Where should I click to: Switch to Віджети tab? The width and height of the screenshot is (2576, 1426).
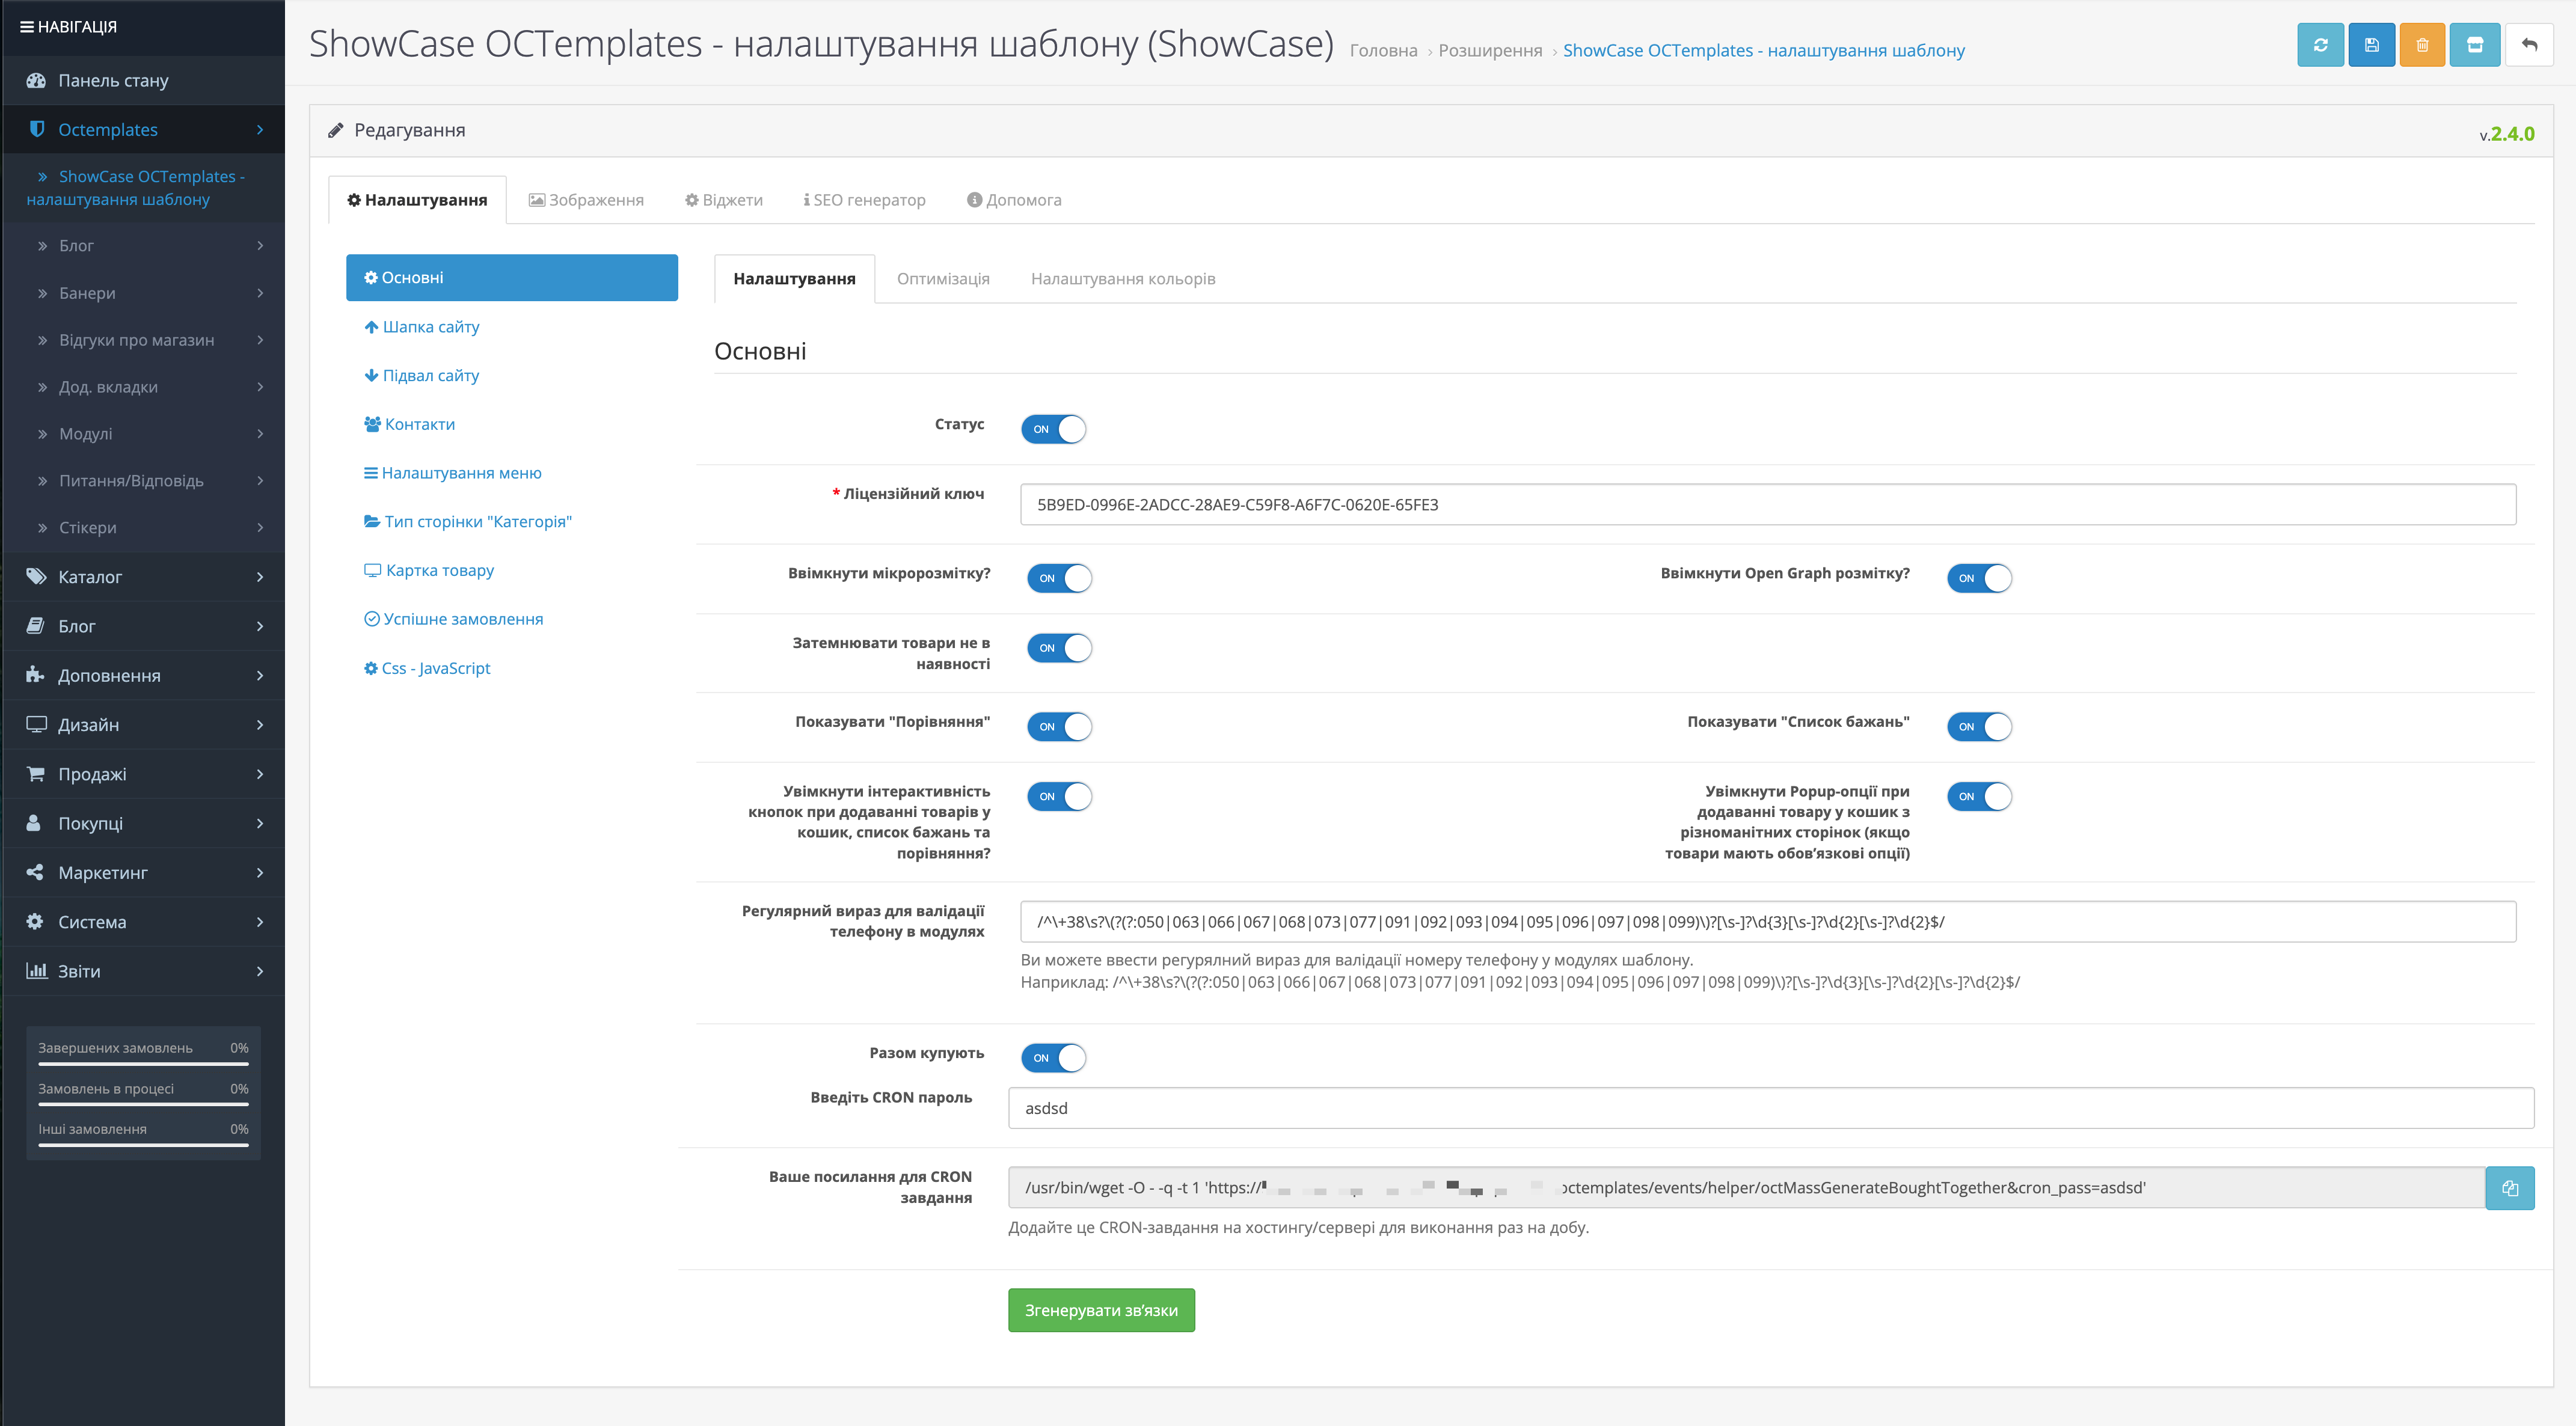pyautogui.click(x=724, y=200)
